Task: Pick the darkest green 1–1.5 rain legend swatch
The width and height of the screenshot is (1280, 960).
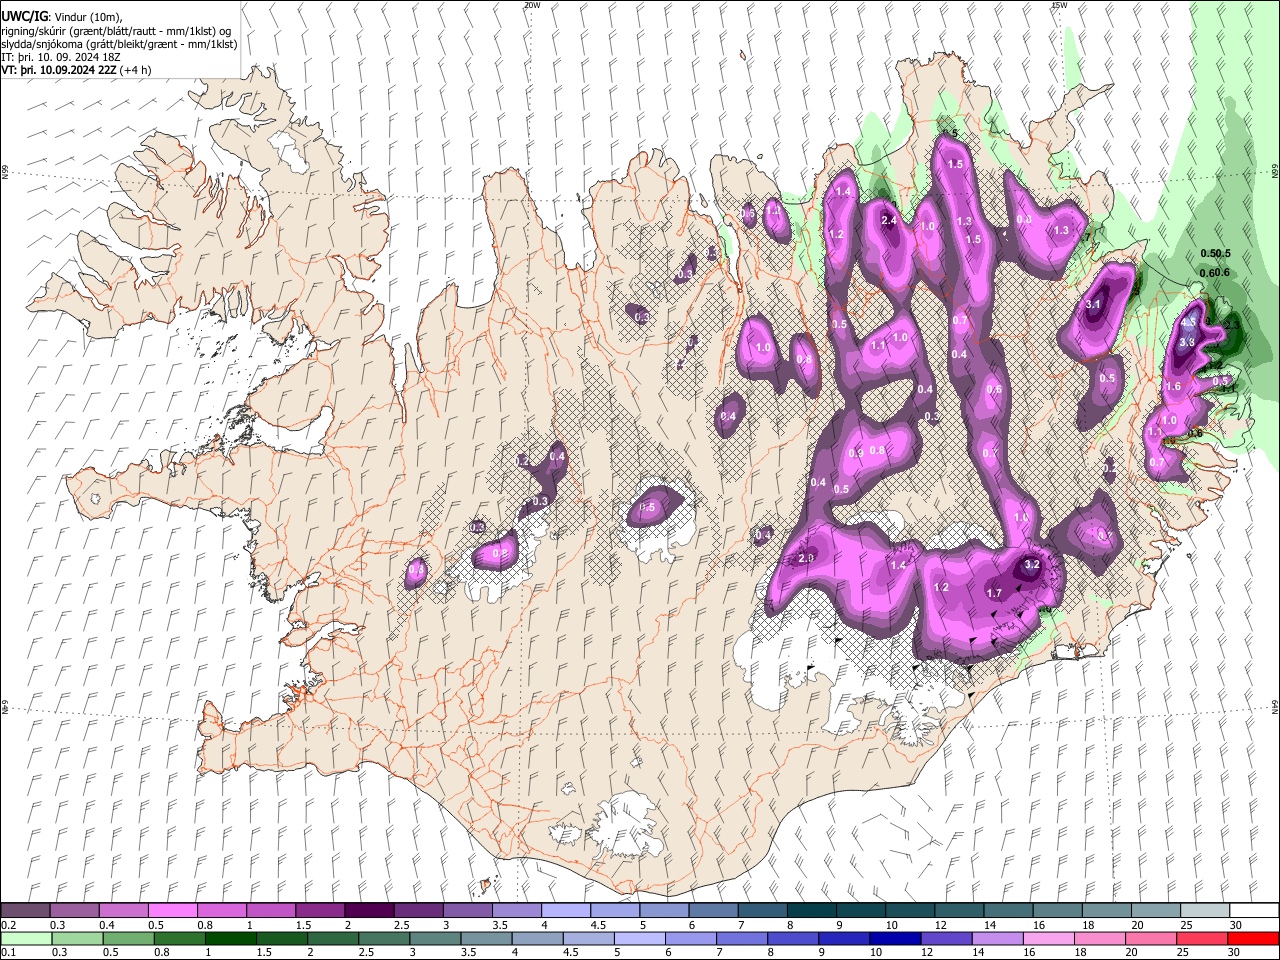Action: coord(230,939)
